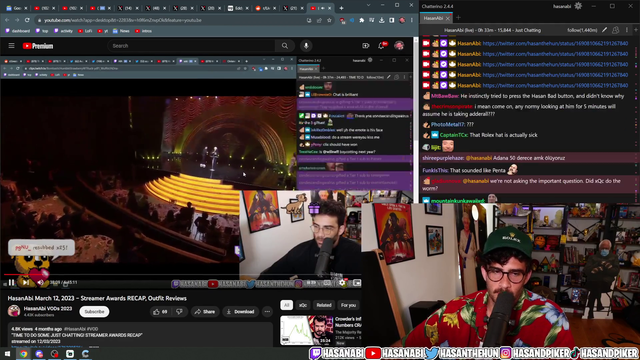Open the YouTube hamburger guide menu
640x360 pixels.
point(11,46)
